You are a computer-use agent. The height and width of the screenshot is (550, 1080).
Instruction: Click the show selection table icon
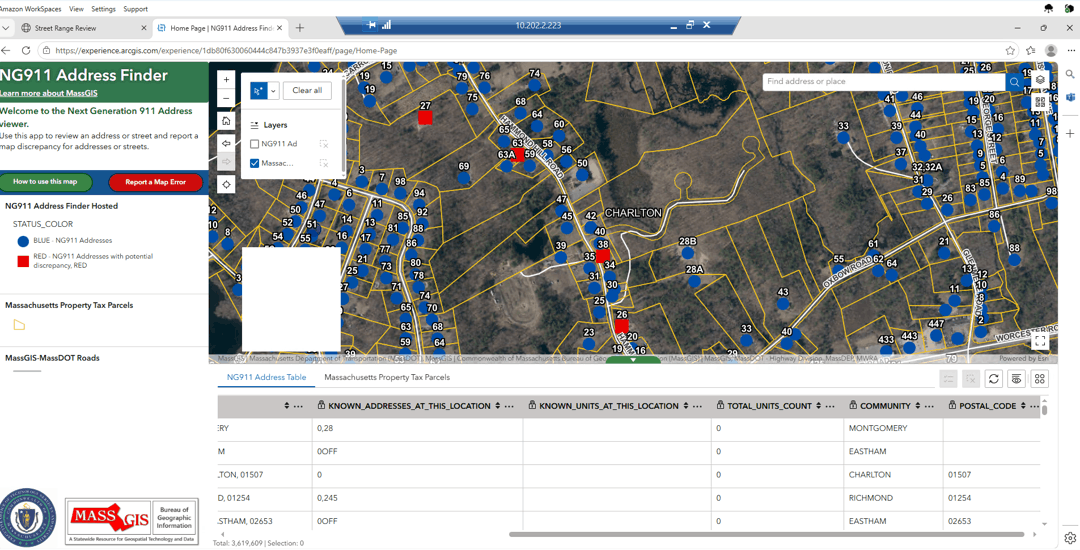click(948, 379)
